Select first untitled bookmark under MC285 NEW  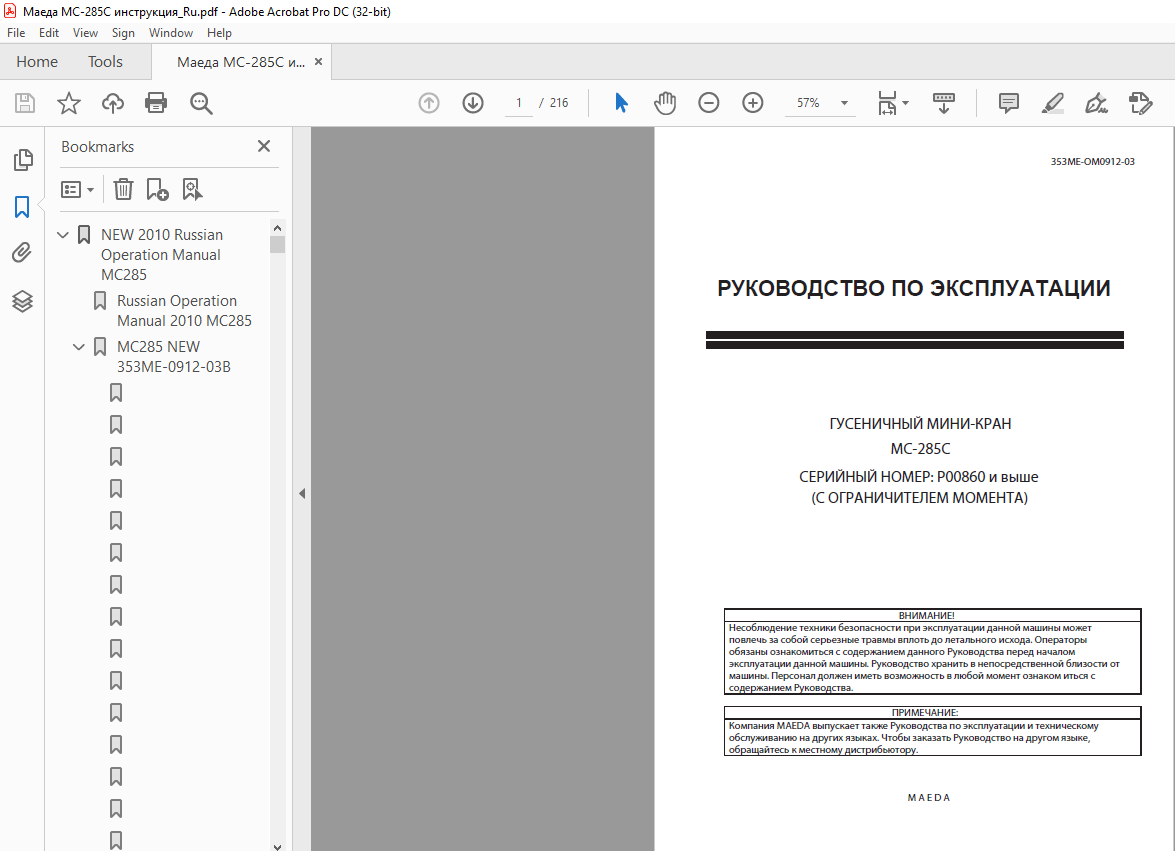click(x=116, y=393)
